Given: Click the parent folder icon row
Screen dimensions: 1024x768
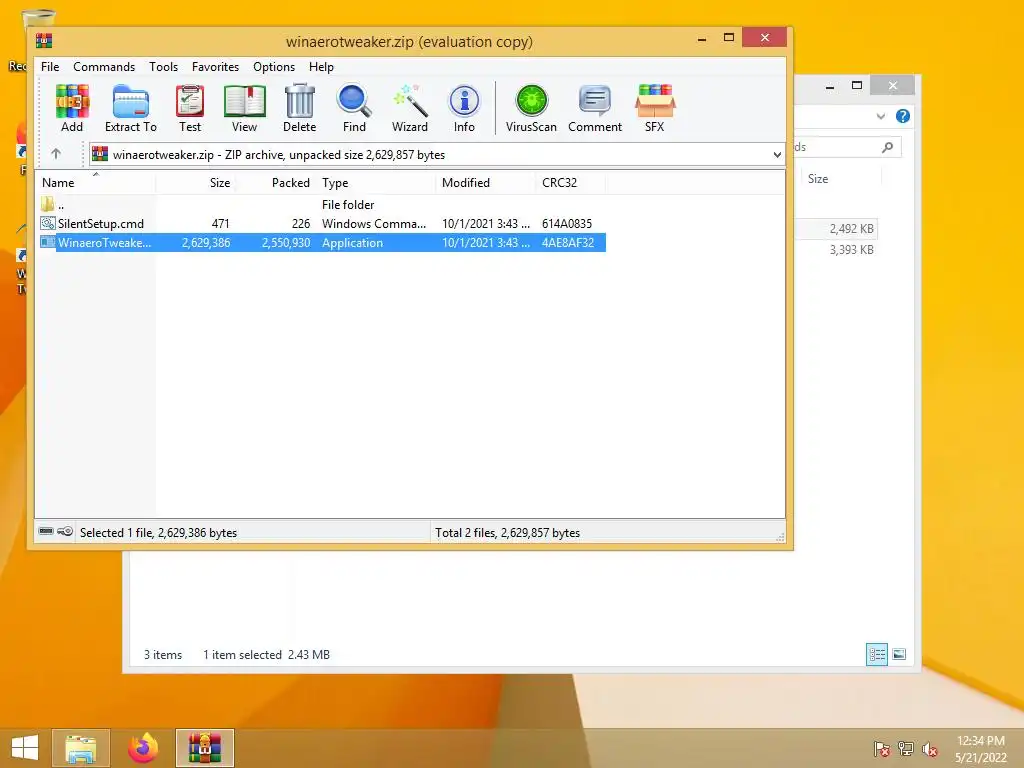Looking at the screenshot, I should 48,204.
